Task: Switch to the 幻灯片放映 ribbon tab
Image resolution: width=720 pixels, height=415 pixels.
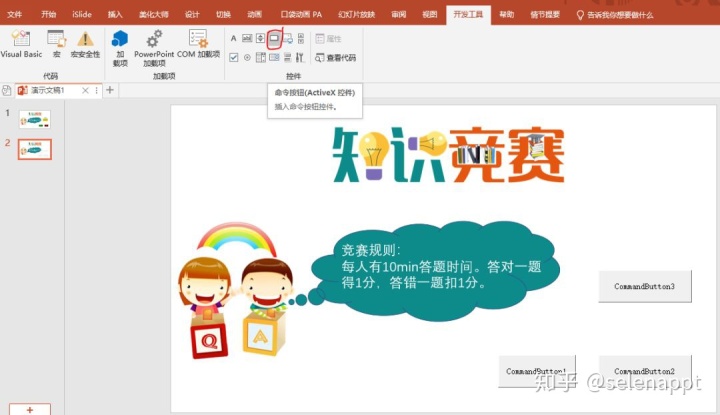Action: 357,14
